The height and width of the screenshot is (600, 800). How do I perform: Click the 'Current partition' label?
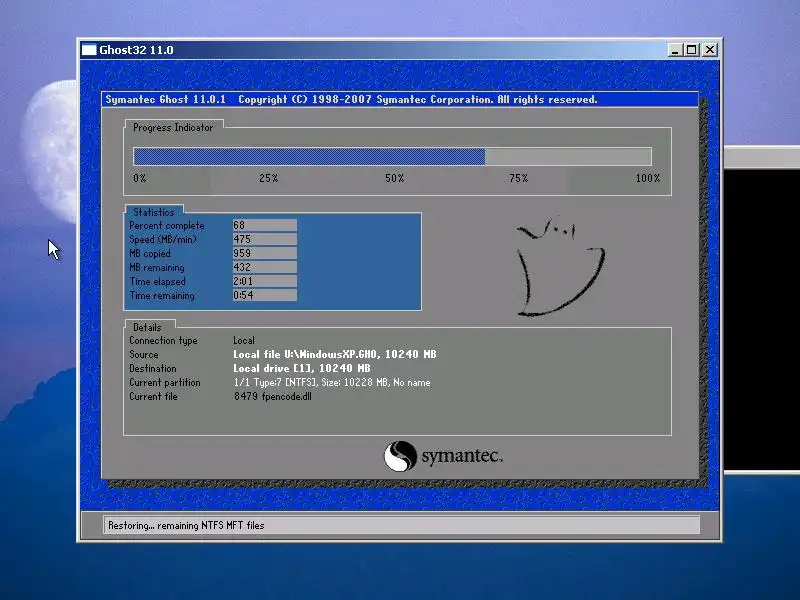(x=165, y=382)
